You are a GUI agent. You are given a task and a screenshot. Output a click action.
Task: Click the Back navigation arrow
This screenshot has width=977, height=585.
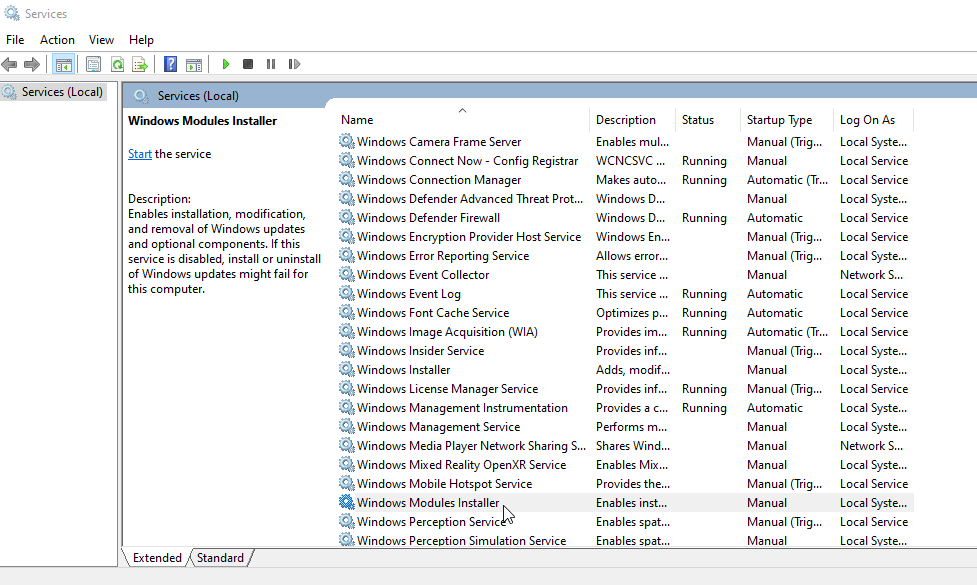(x=10, y=64)
